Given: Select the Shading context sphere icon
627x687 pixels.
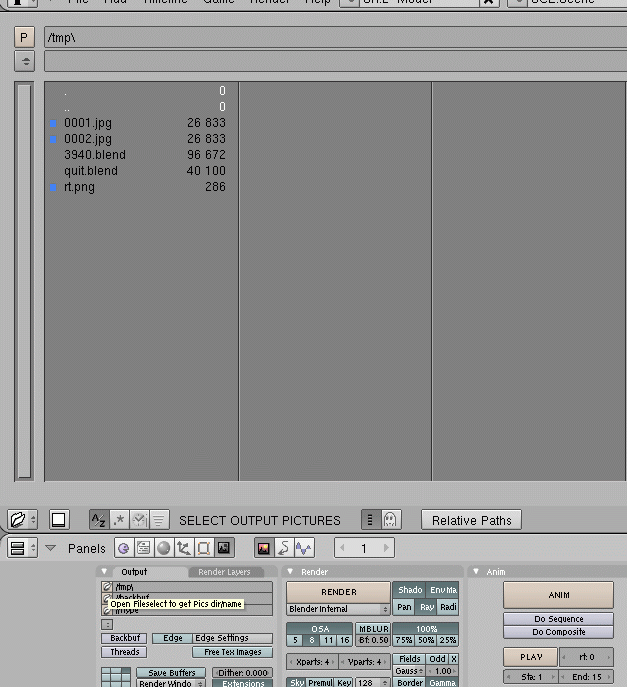Looking at the screenshot, I should tap(163, 548).
